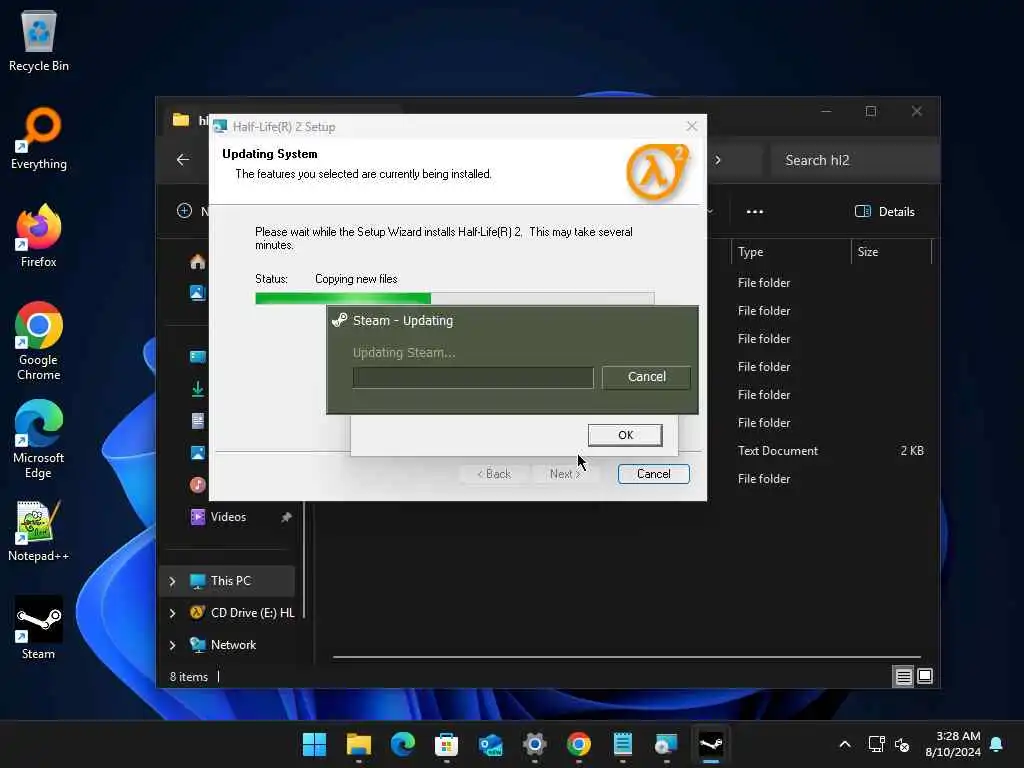Switch to Steam in the taskbar
The width and height of the screenshot is (1024, 768).
click(x=711, y=744)
